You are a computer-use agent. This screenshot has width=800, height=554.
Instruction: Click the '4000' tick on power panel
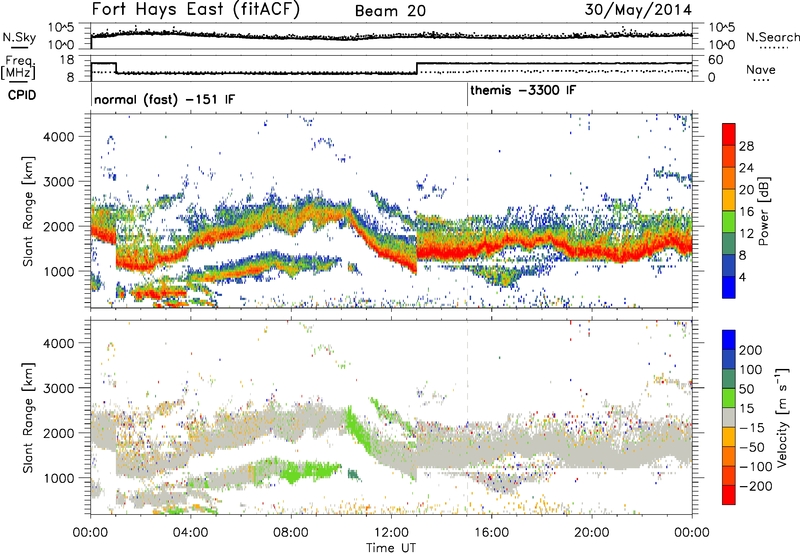58,137
